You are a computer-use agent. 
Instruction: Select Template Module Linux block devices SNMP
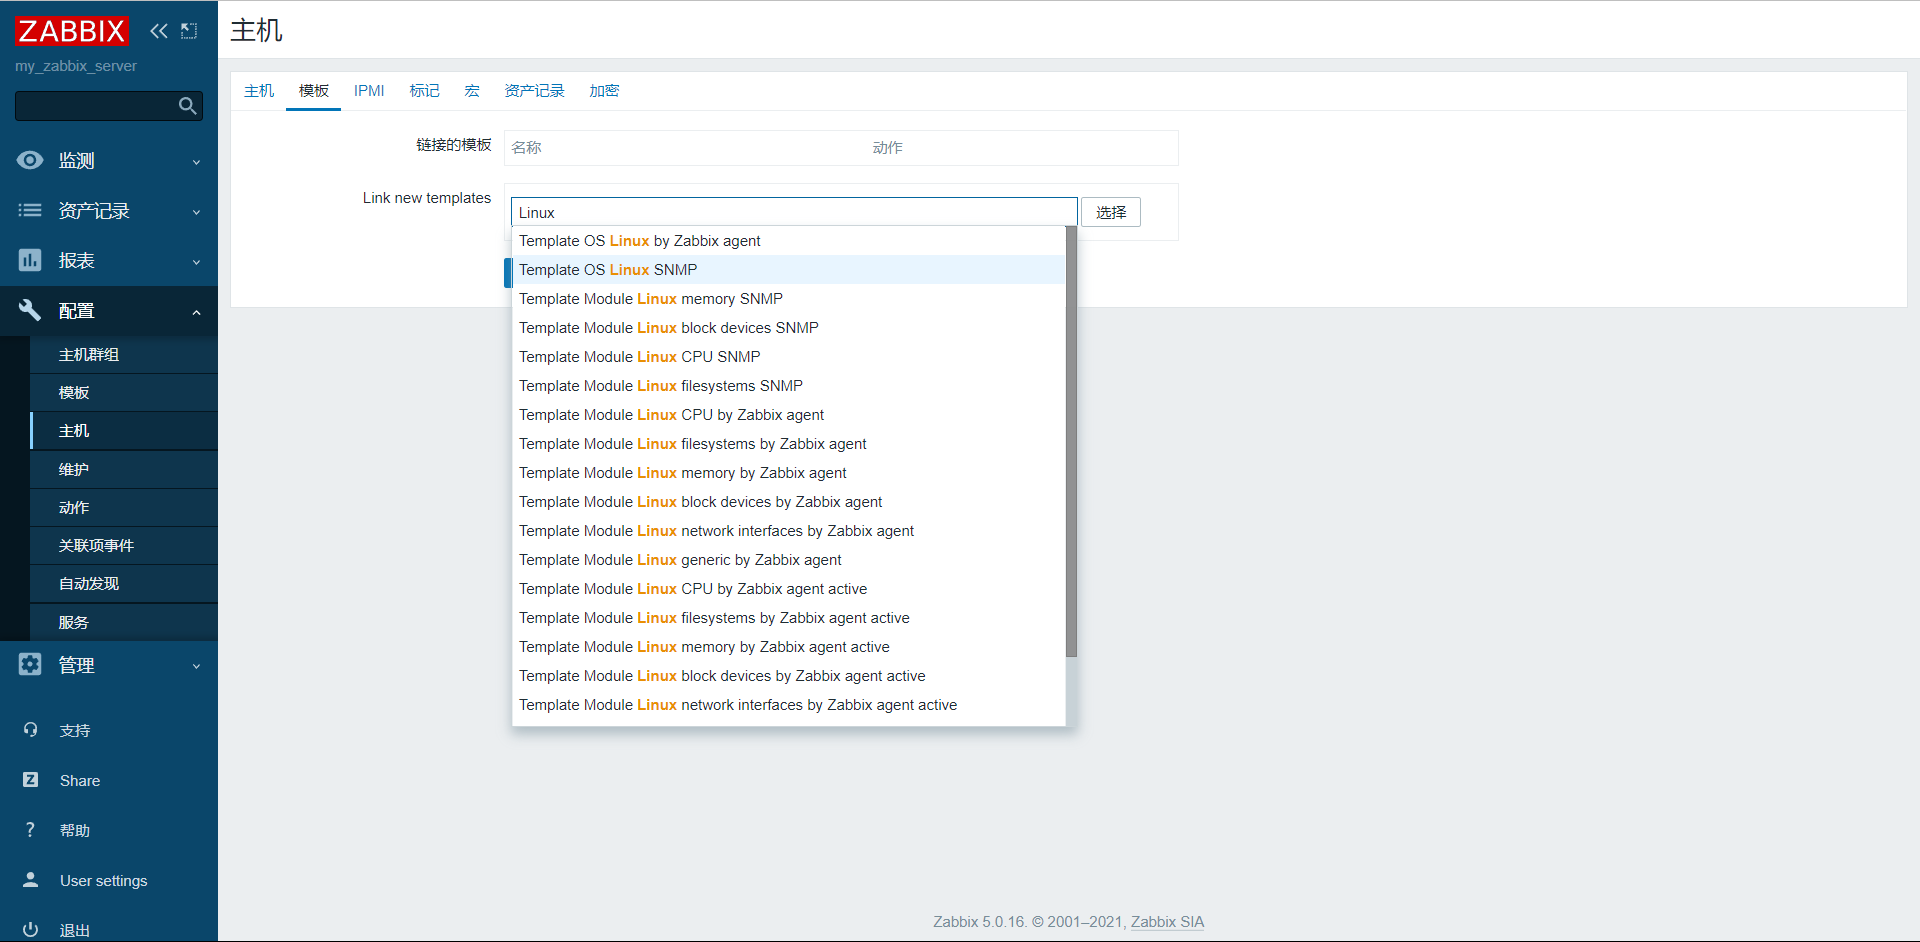coord(788,328)
